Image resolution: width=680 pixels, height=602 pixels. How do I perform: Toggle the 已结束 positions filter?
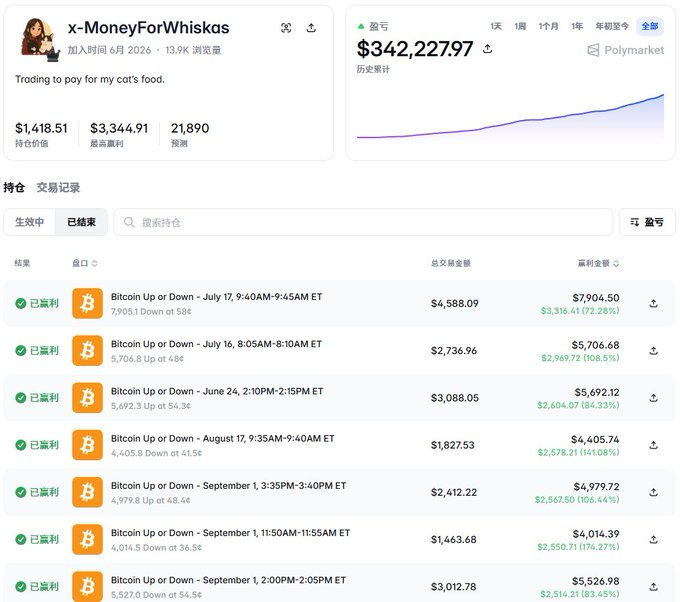[x=81, y=222]
